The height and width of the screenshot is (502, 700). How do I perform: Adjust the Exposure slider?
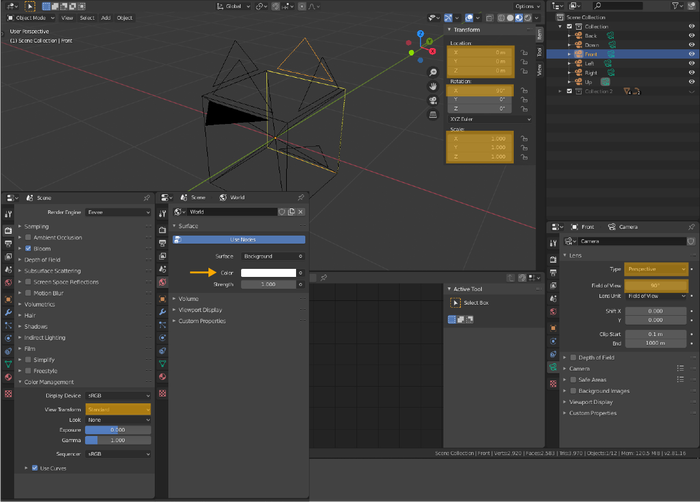(118, 430)
